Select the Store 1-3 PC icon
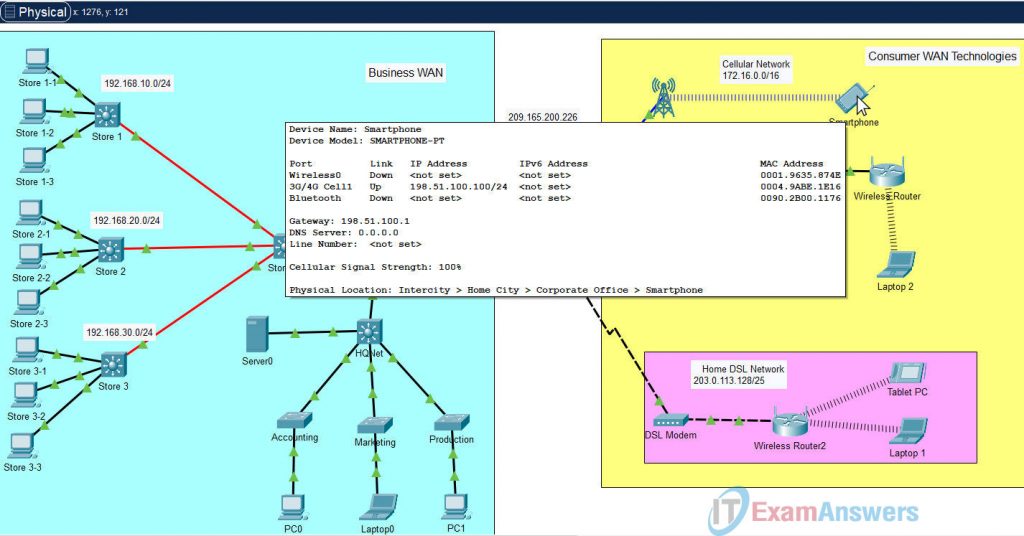The width and height of the screenshot is (1024, 536). (33, 160)
